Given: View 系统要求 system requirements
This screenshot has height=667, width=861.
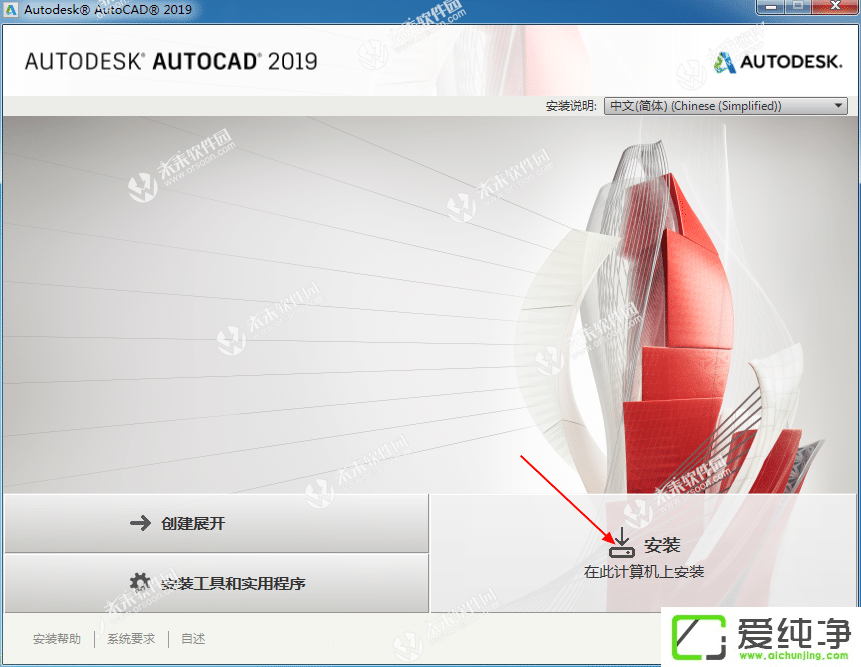Looking at the screenshot, I should [x=131, y=638].
